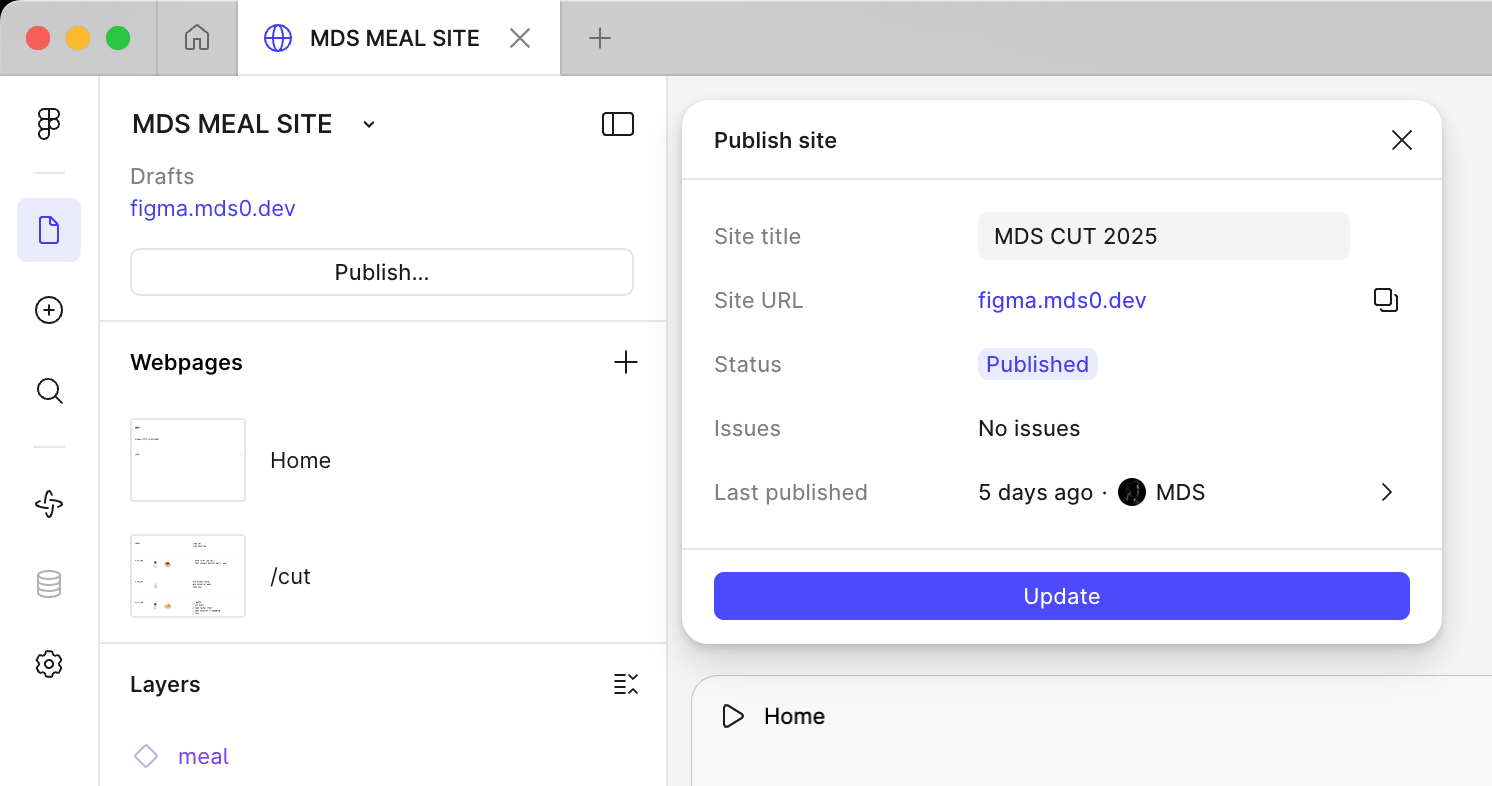Click the Publish... button
1492x786 pixels.
coord(381,272)
